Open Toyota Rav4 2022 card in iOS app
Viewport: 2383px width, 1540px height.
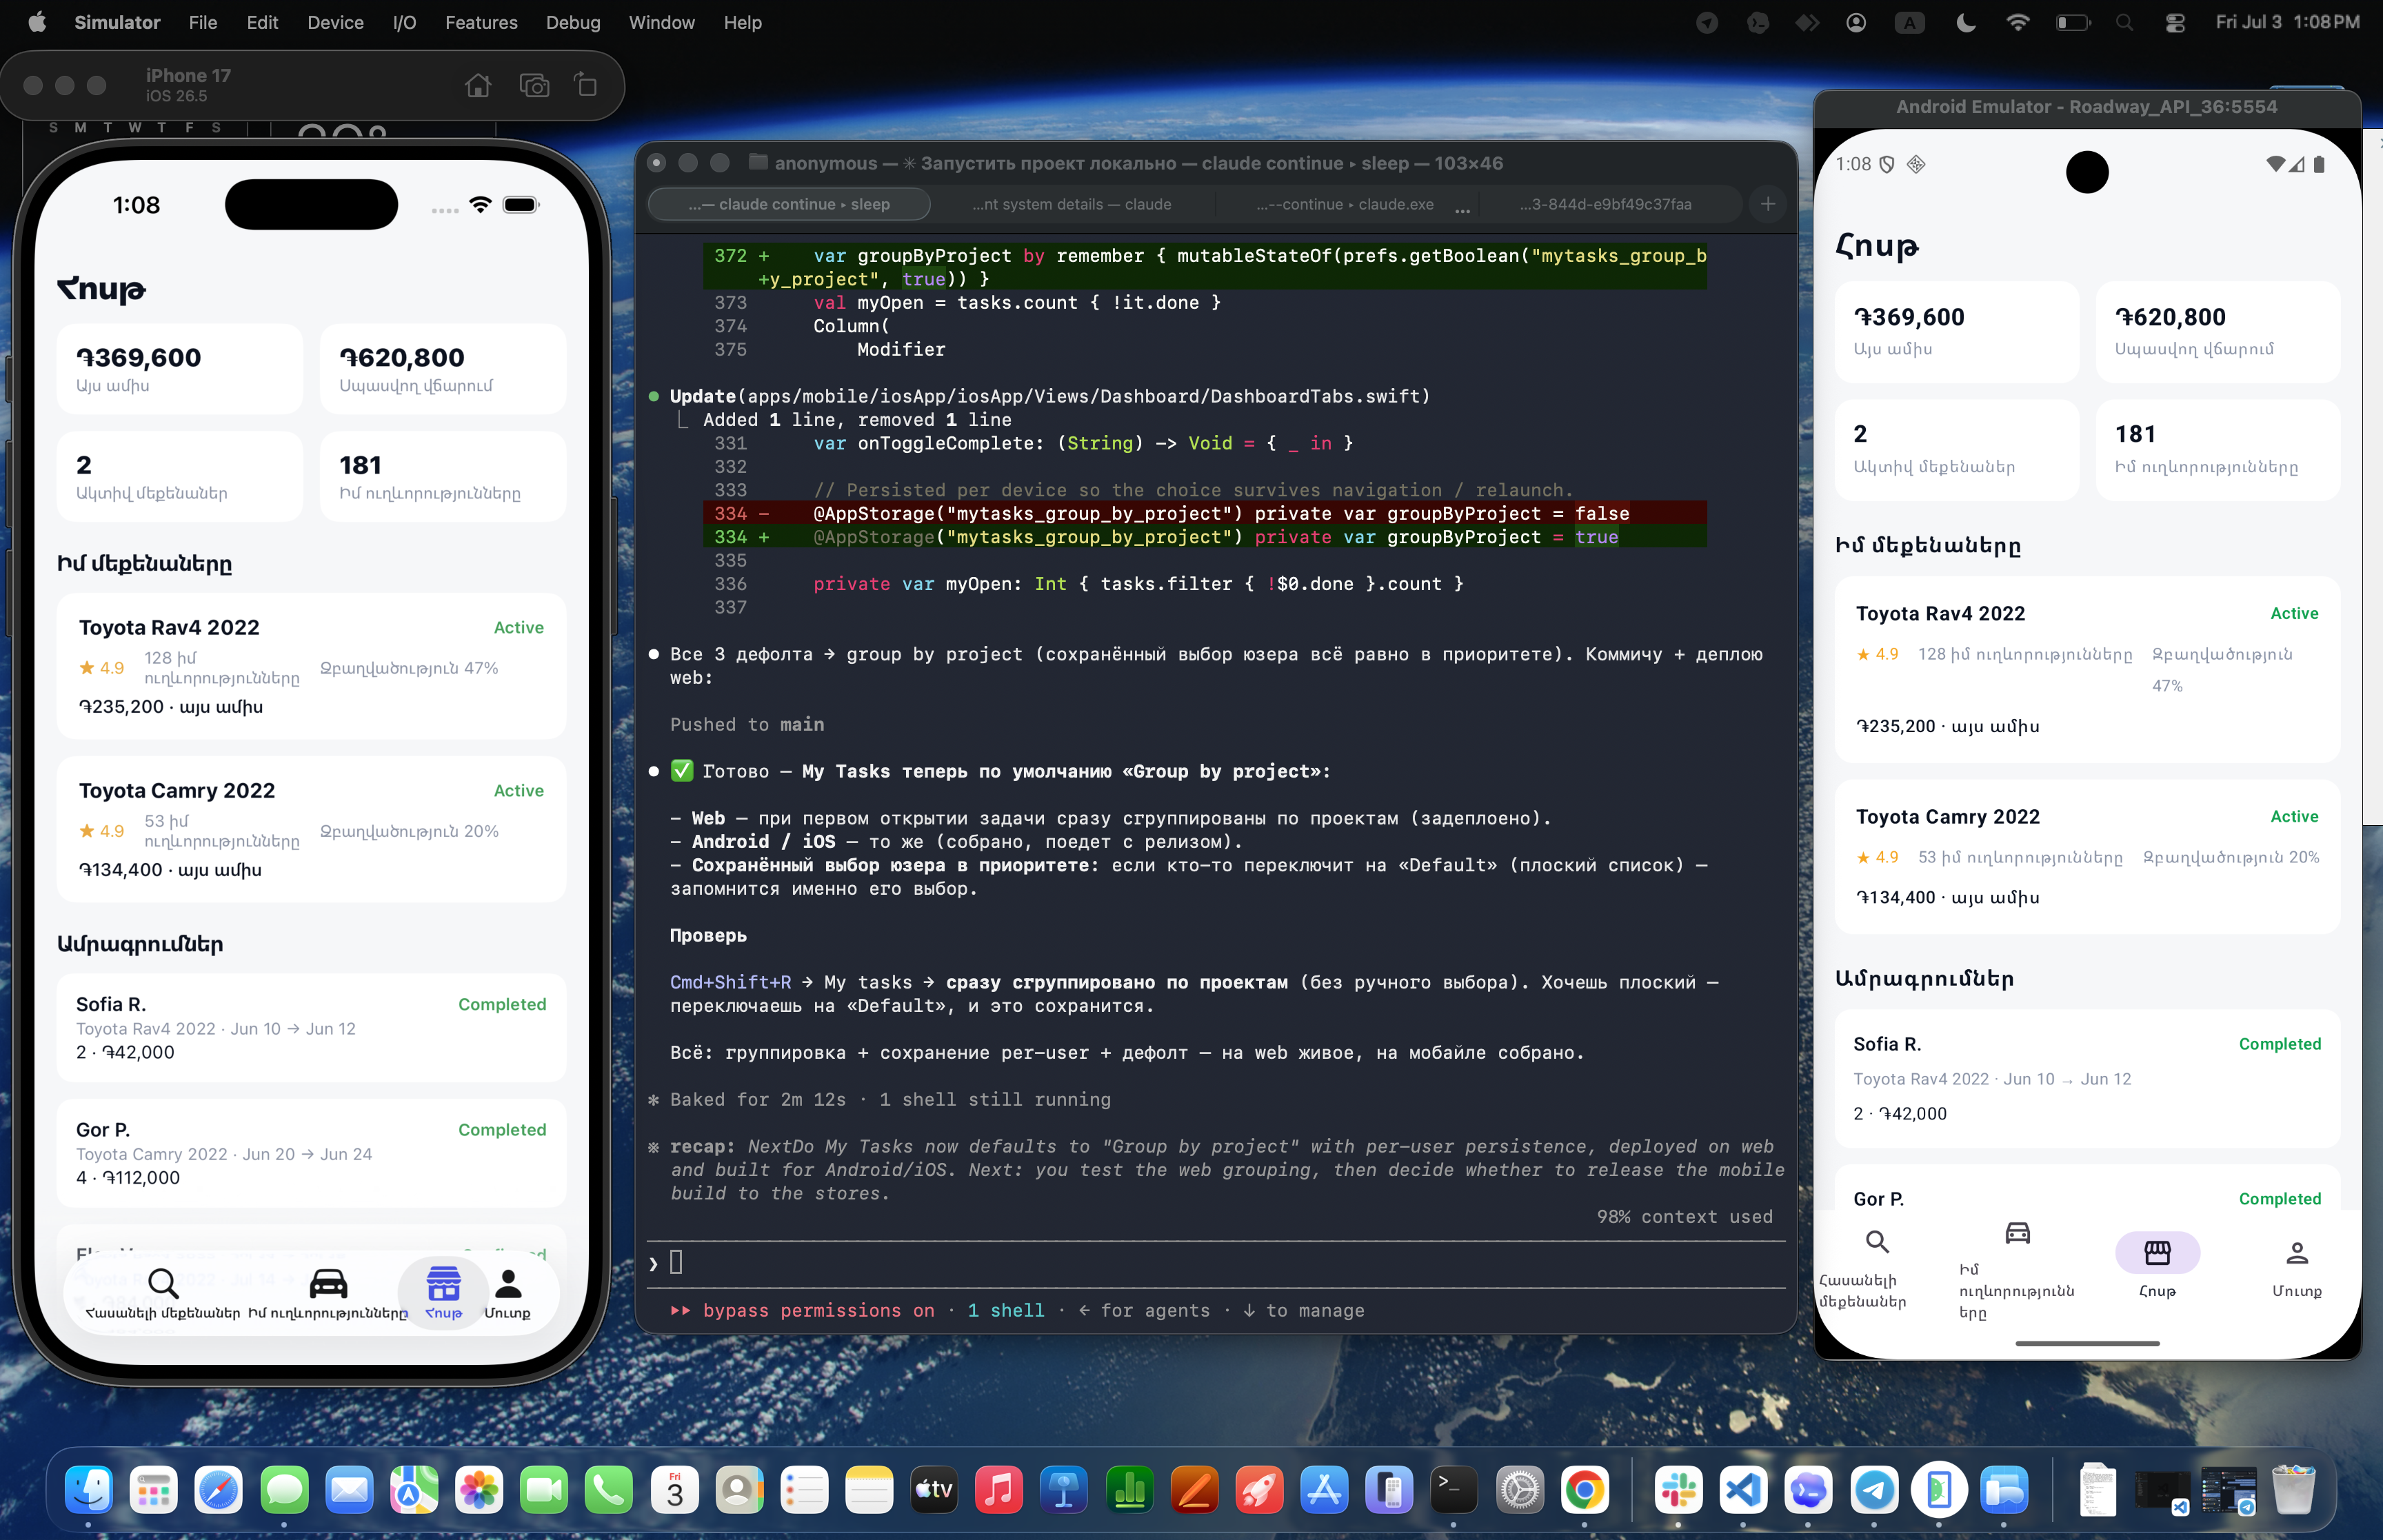point(311,666)
